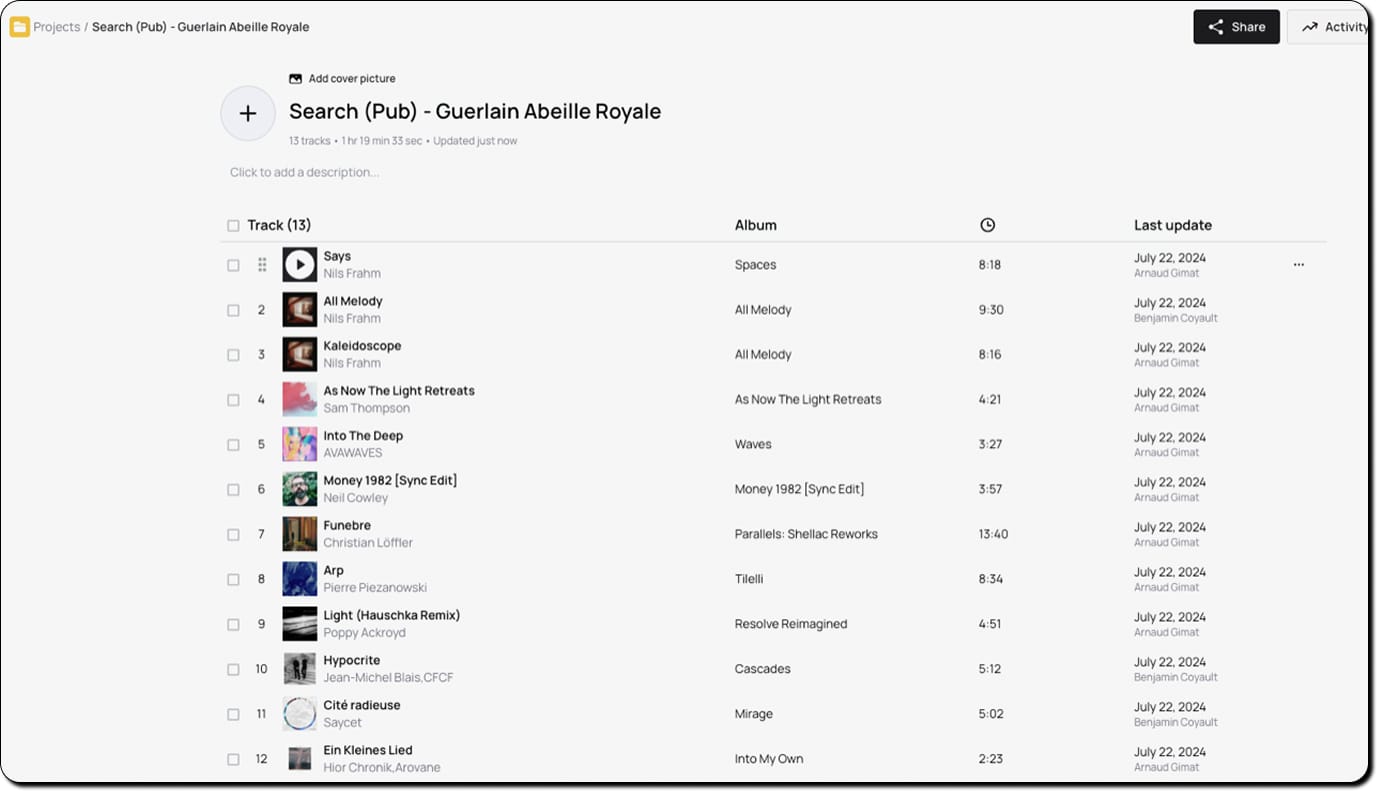Open the track "Into The Deep" by AVAWAVES

(x=363, y=435)
